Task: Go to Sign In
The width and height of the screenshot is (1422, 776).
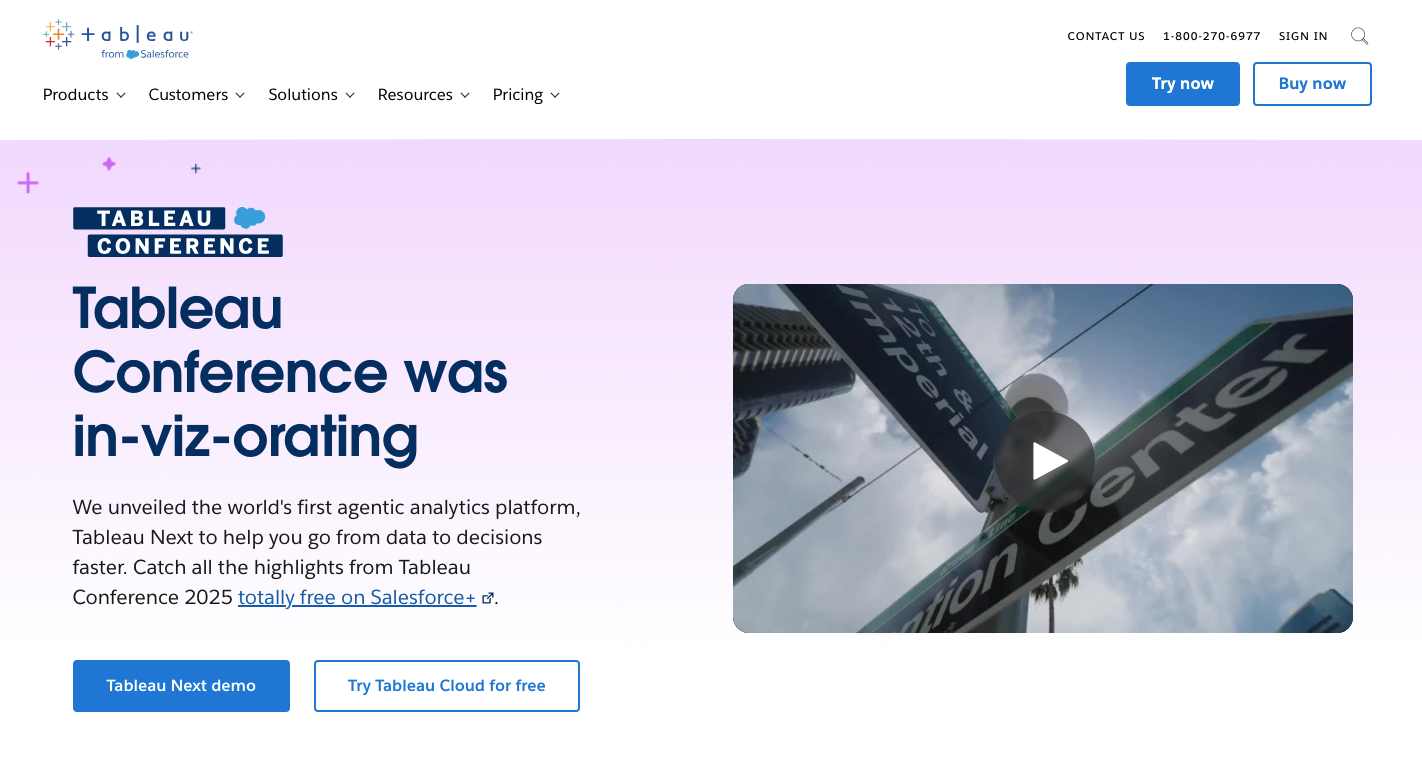Action: tap(1303, 36)
